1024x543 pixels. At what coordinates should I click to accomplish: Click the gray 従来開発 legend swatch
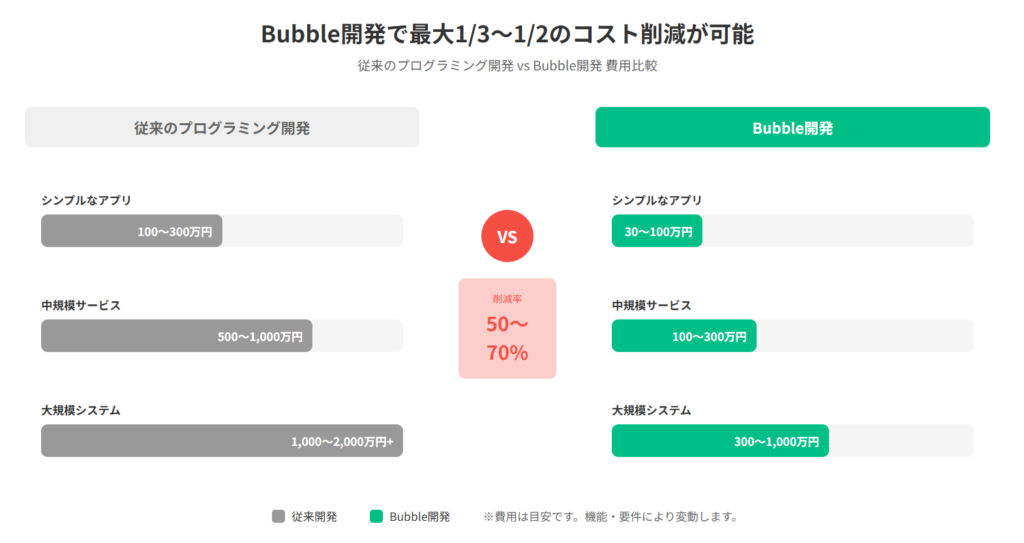pos(278,517)
